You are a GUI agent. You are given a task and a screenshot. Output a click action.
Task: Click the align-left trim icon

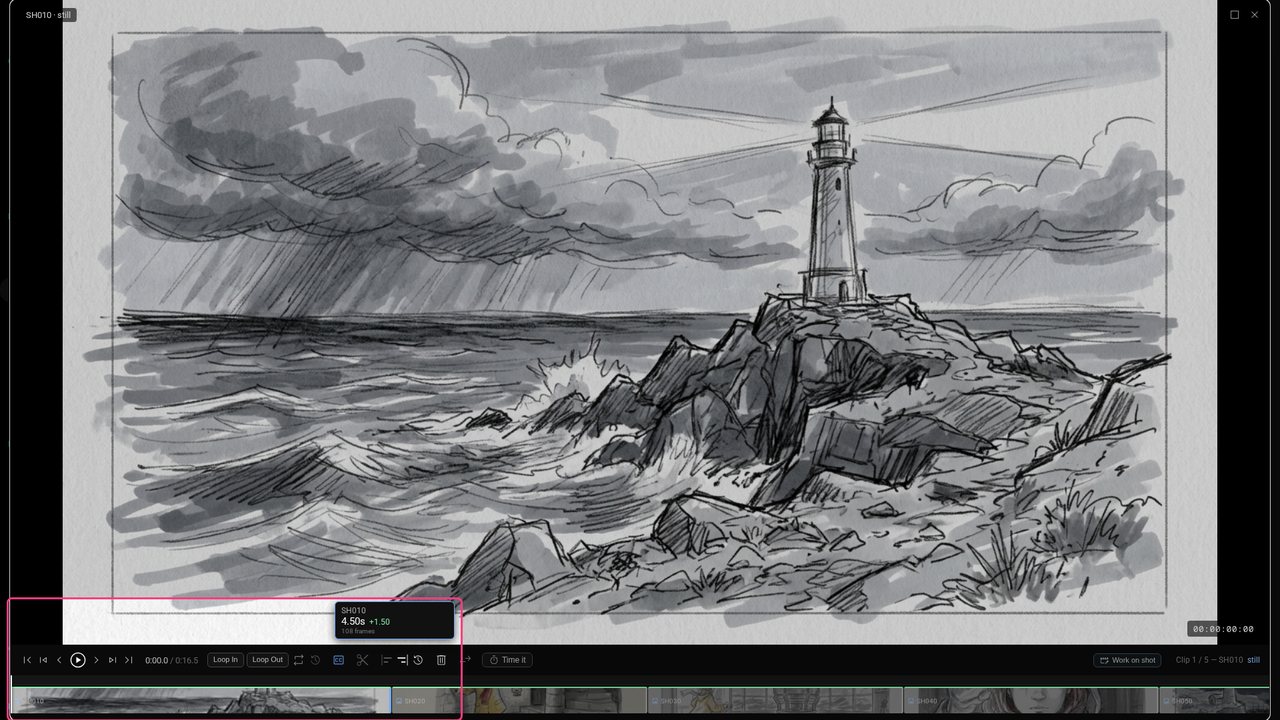[x=386, y=660]
